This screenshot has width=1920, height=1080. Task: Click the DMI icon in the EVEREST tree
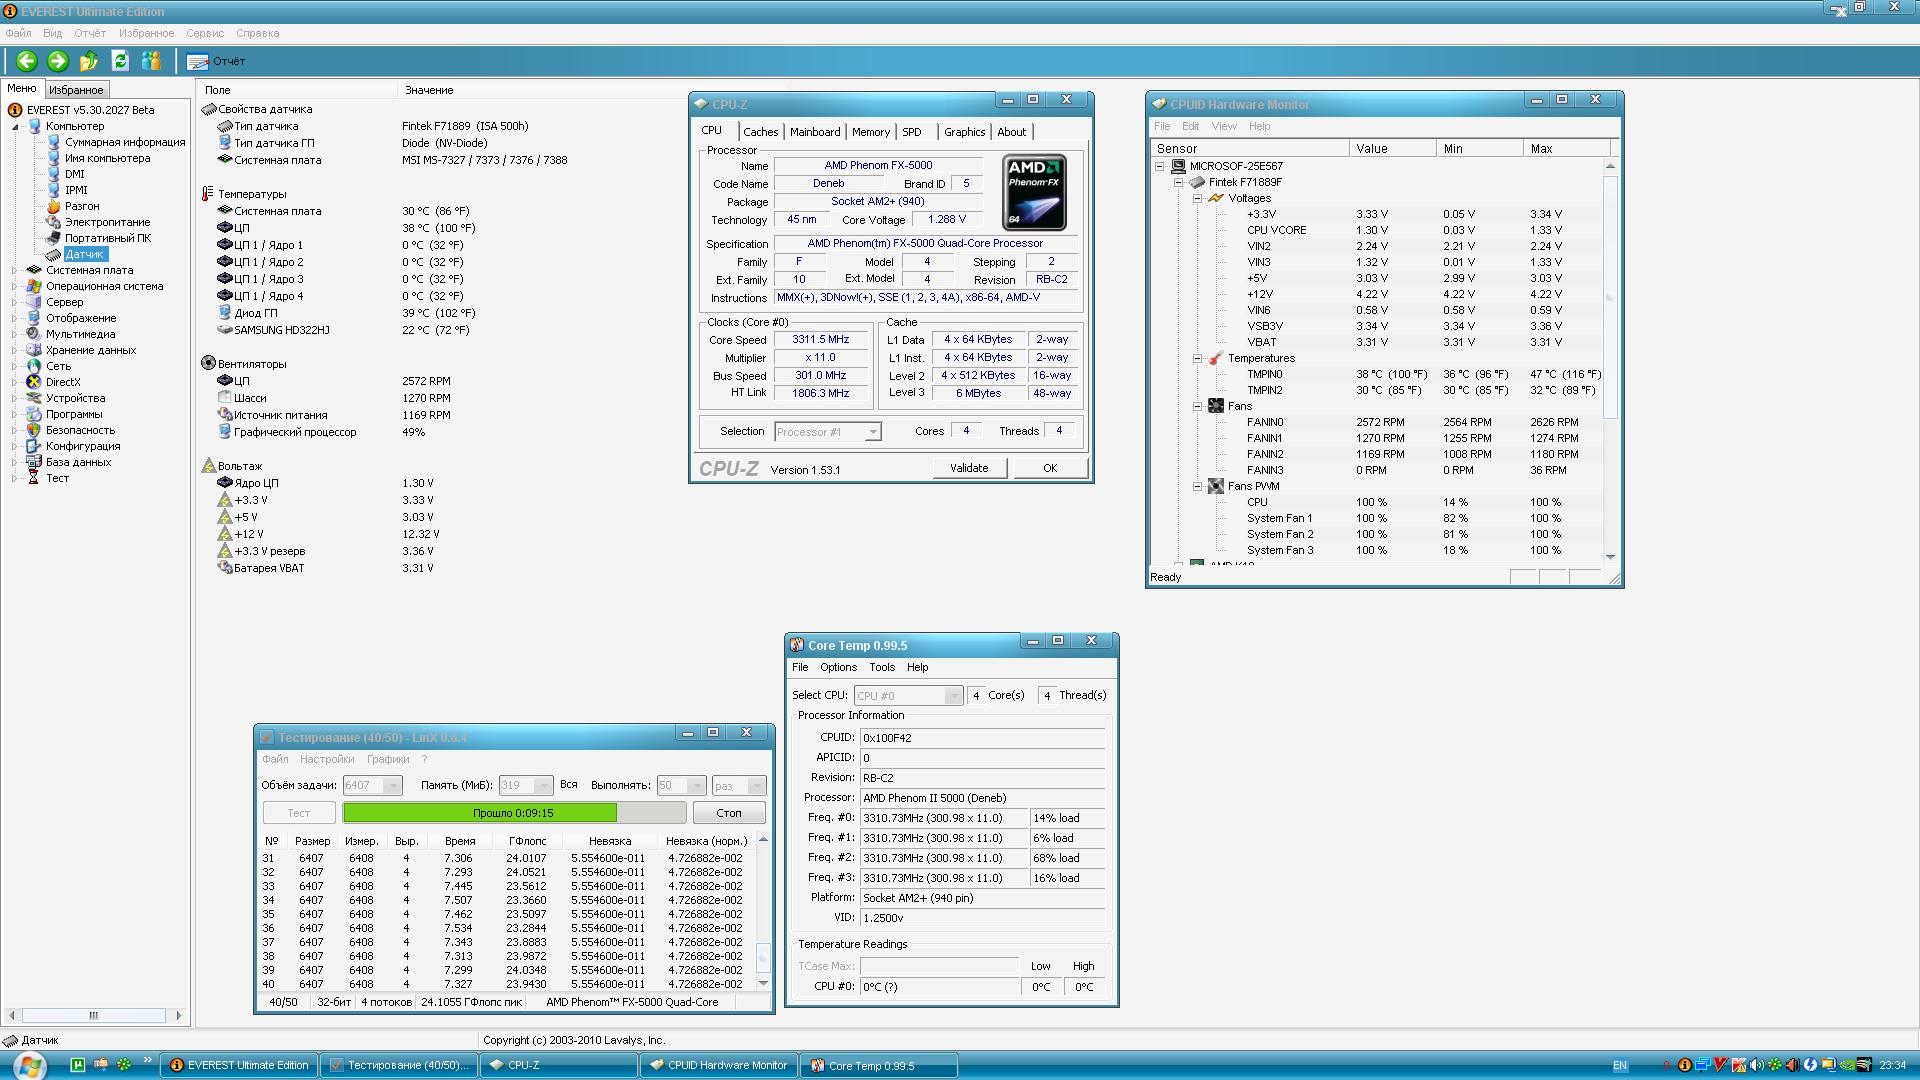(x=54, y=174)
